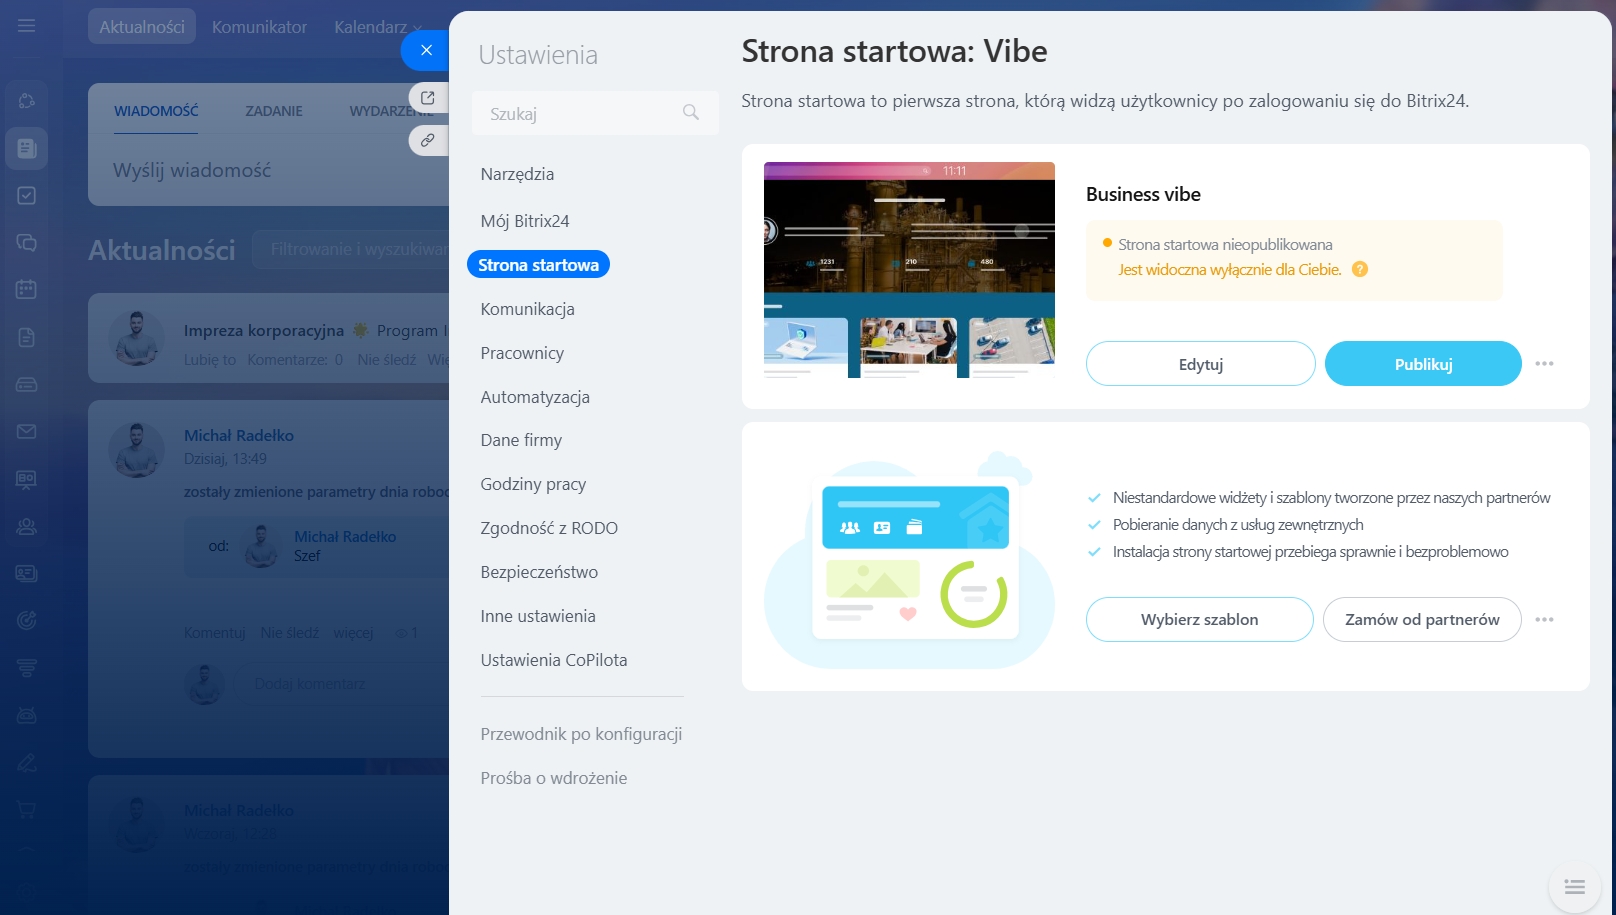1616x915 pixels.
Task: Focus the Szukaj search field
Action: pyautogui.click(x=580, y=114)
